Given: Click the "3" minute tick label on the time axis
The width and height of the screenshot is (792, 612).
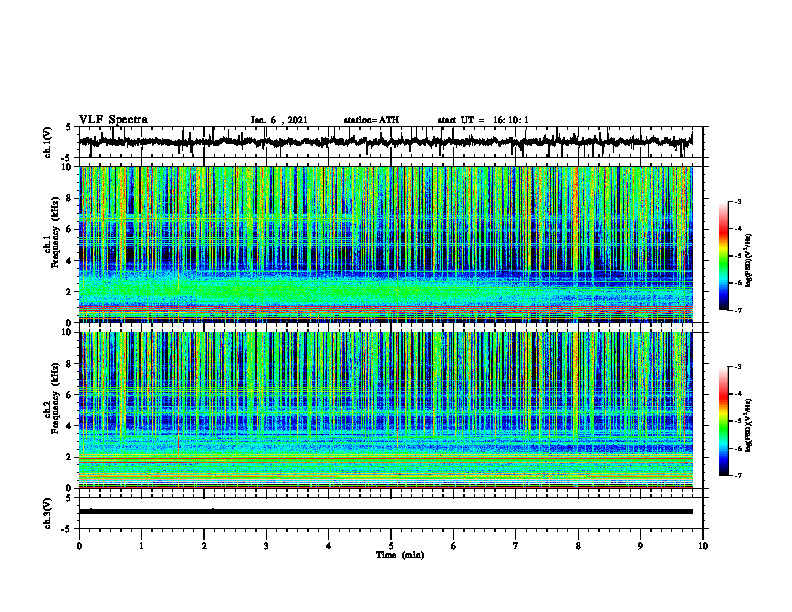Looking at the screenshot, I should pos(266,546).
